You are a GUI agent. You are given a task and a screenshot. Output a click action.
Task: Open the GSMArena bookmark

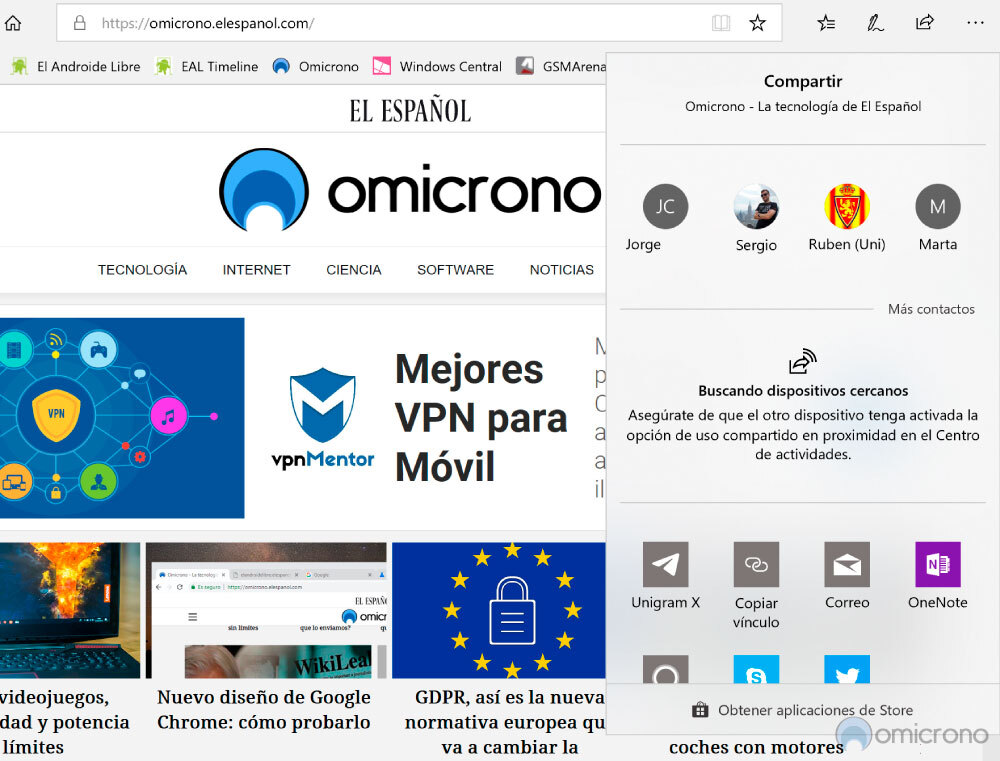tap(561, 66)
